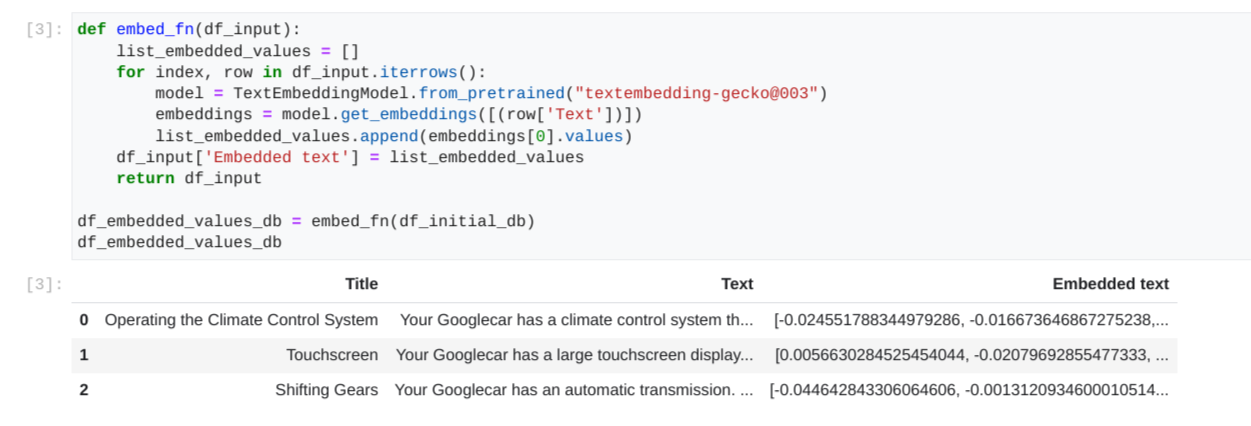Click the last code line 'df_embedded_values_db'
The image size is (1251, 426).
point(179,243)
